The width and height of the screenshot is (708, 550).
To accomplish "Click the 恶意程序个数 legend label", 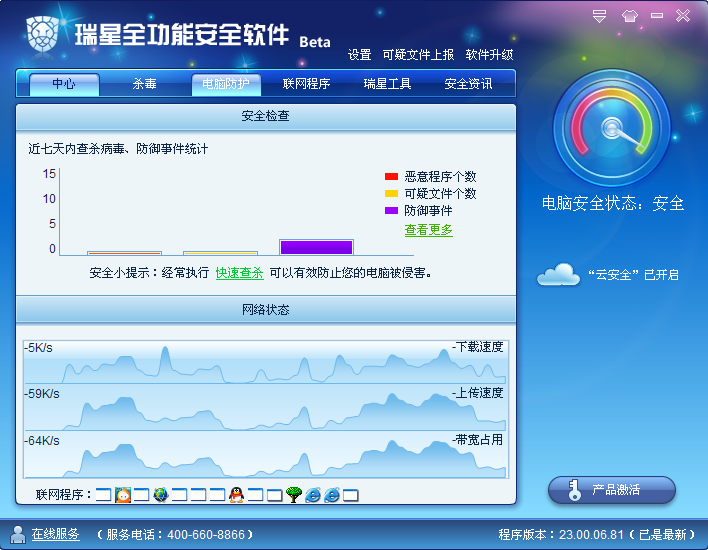I will (440, 177).
